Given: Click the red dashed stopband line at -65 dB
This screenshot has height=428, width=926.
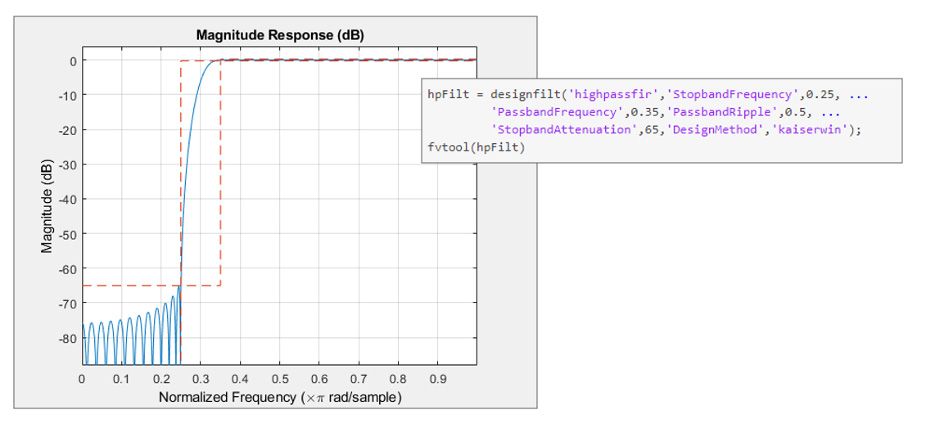Looking at the screenshot, I should tap(130, 286).
